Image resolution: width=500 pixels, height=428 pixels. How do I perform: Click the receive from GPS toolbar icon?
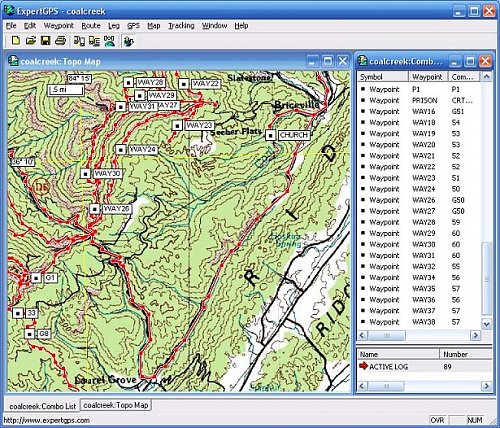point(79,41)
